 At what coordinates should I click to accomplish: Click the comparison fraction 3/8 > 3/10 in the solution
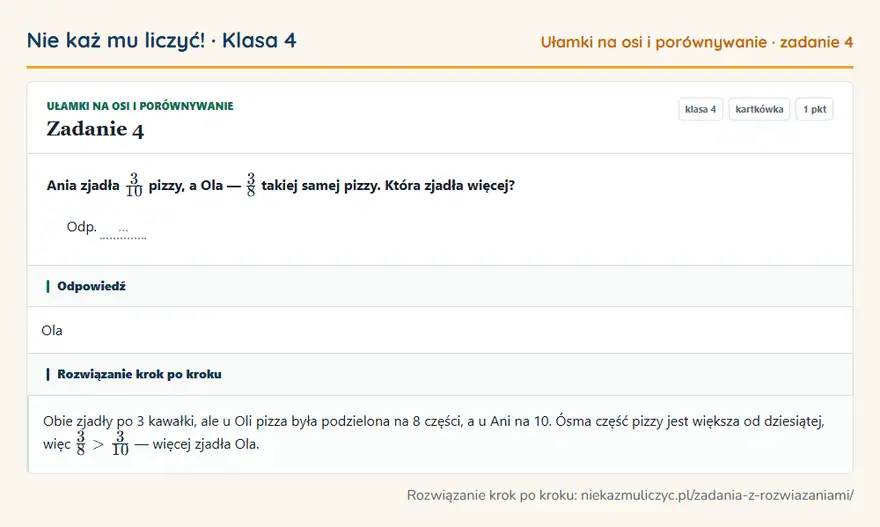tap(103, 444)
